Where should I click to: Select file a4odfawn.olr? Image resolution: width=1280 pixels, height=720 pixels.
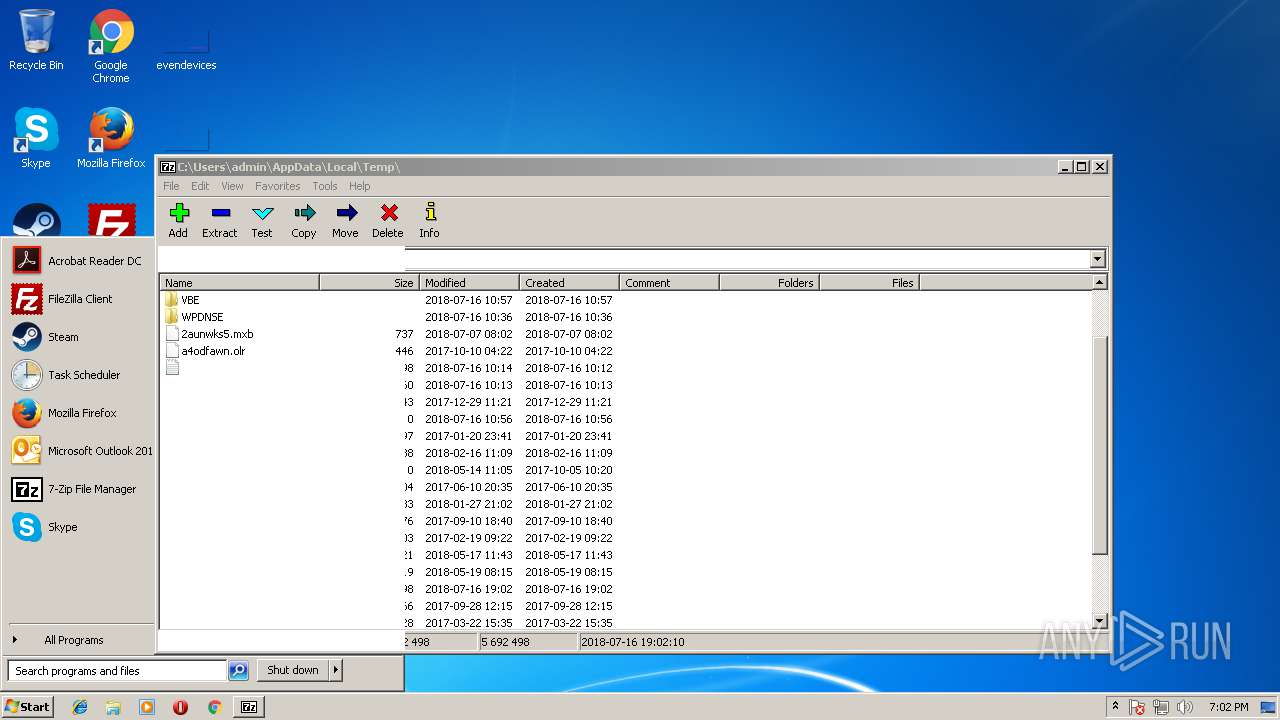tap(213, 351)
